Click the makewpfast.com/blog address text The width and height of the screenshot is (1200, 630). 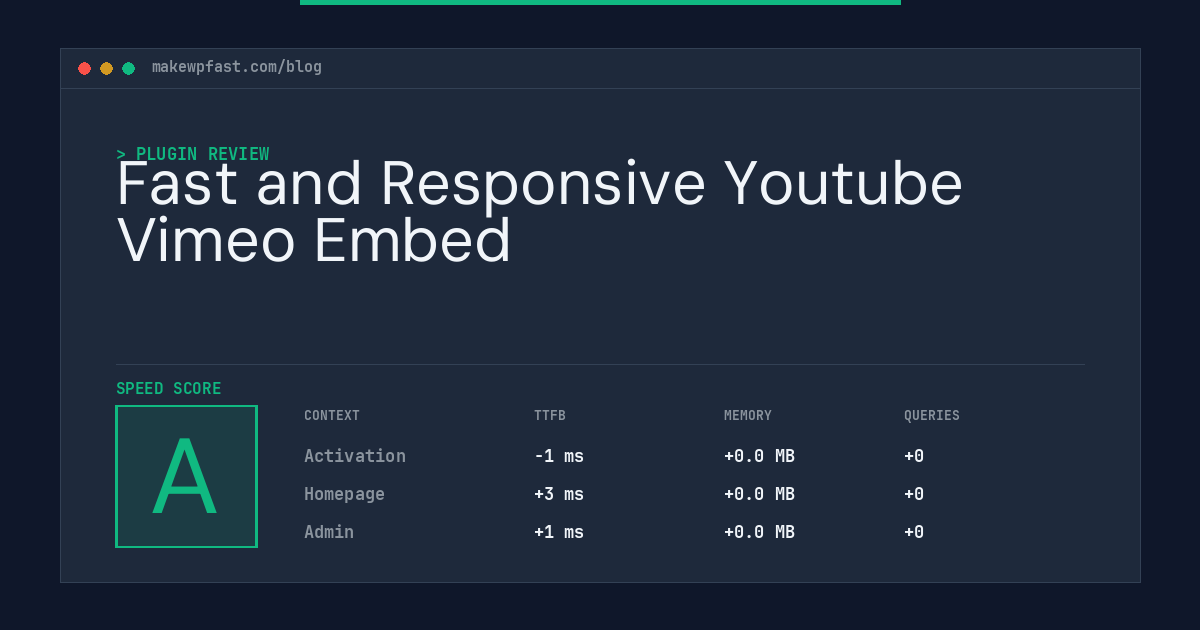coord(237,67)
